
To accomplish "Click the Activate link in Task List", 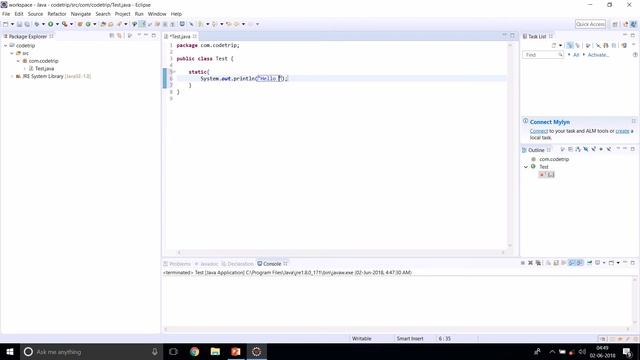I will tap(598, 55).
